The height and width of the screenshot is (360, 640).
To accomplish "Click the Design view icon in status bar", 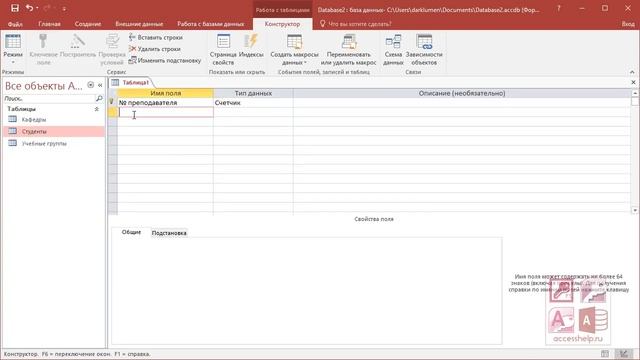I will click(x=623, y=354).
